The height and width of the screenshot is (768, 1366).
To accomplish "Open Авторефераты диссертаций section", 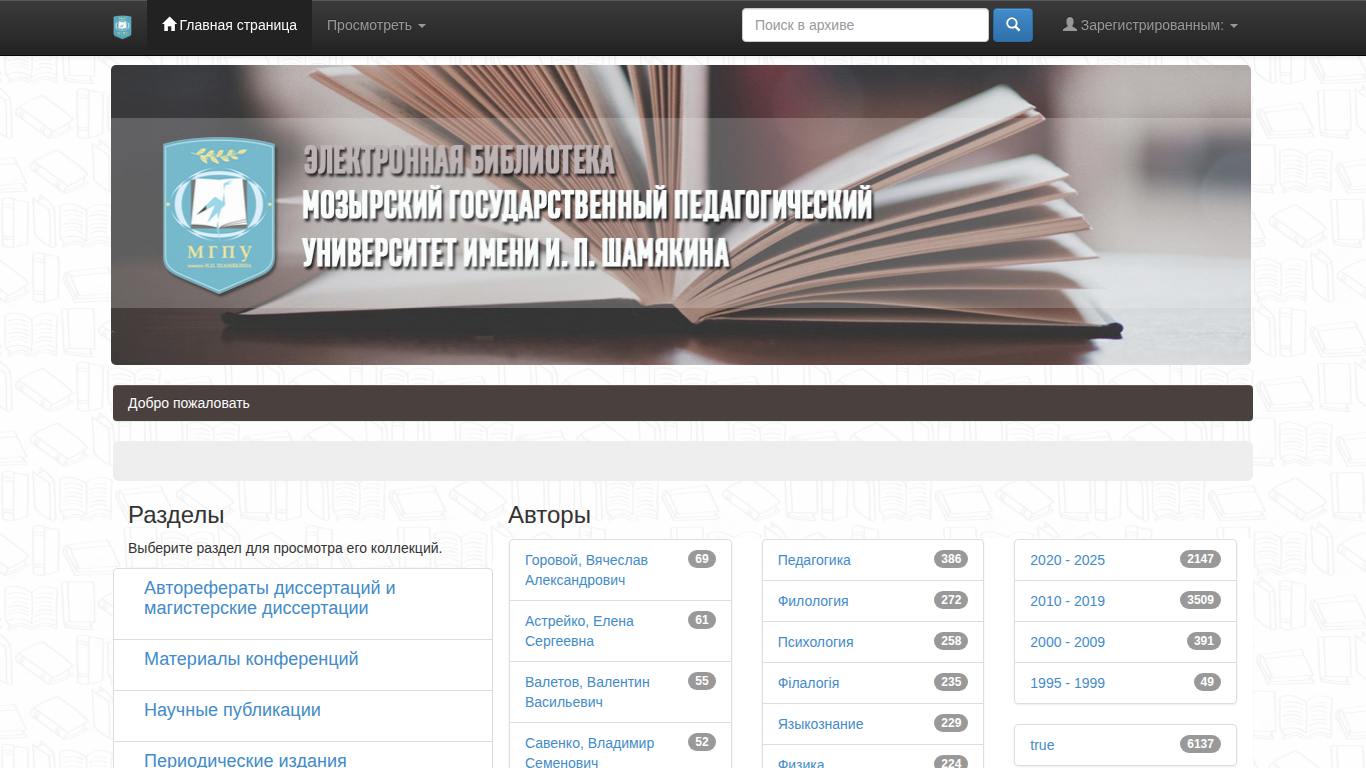I will (x=270, y=598).
